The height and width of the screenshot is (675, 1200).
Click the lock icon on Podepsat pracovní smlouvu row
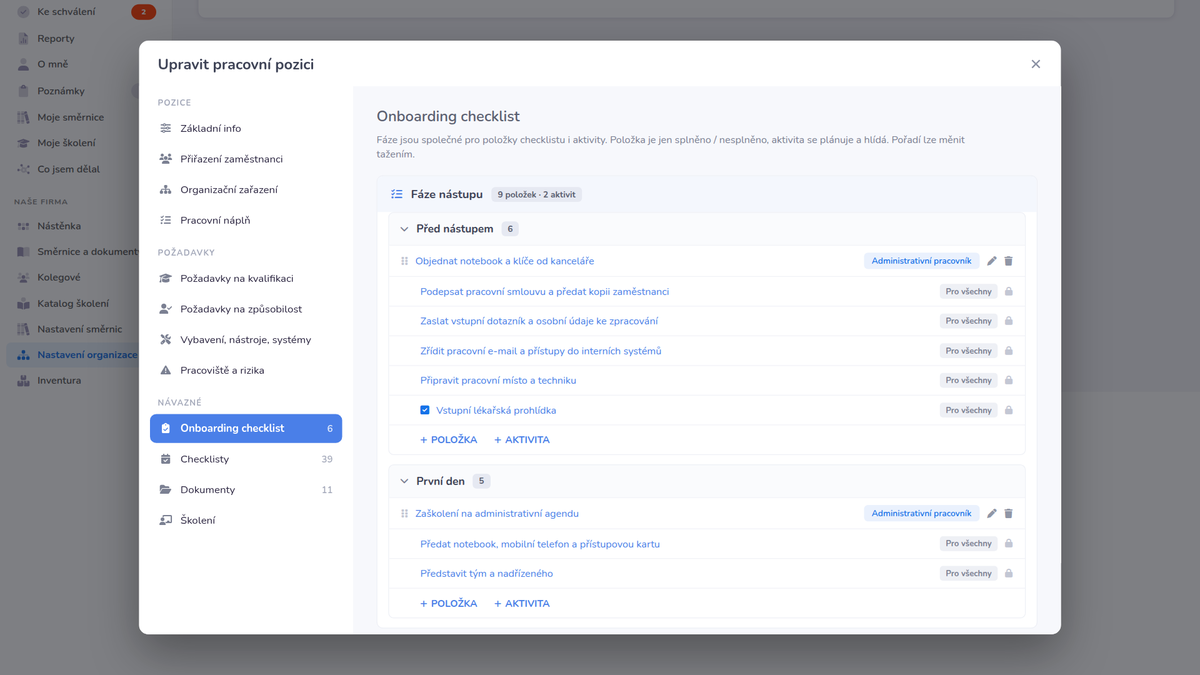pyautogui.click(x=1008, y=292)
